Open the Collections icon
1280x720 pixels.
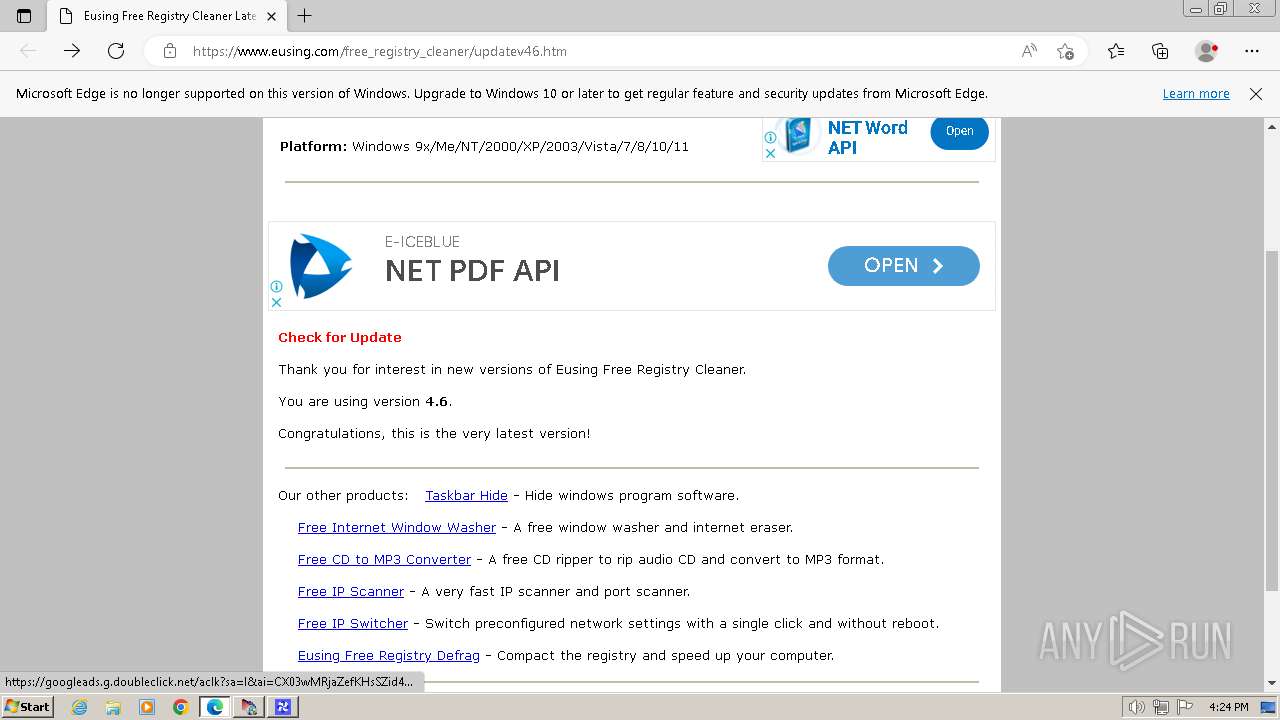click(1160, 51)
